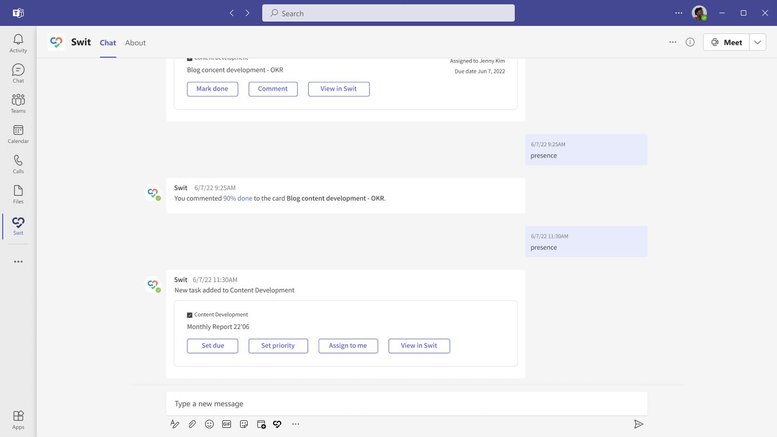
Task: Click the Search box at the top
Action: tap(388, 13)
